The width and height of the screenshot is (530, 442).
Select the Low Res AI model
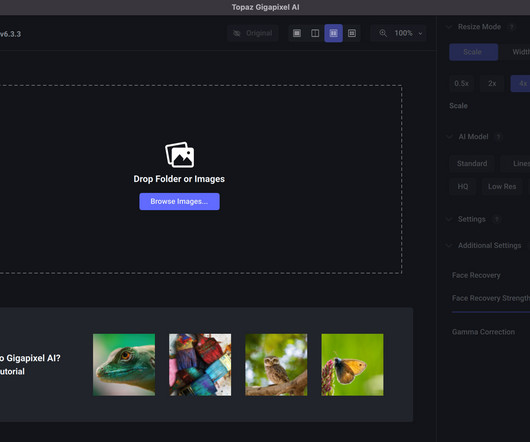(x=502, y=187)
